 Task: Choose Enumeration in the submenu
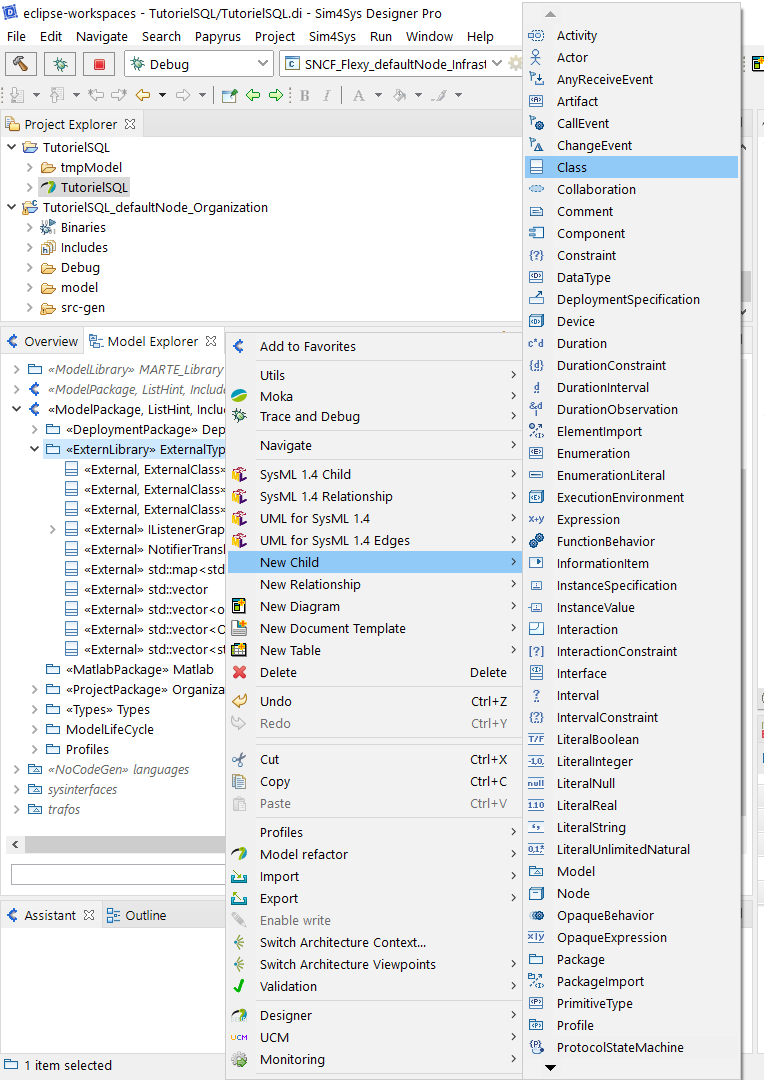click(632, 453)
